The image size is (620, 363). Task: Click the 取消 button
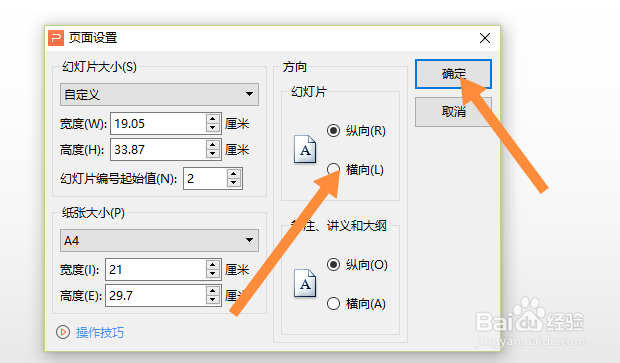point(453,112)
